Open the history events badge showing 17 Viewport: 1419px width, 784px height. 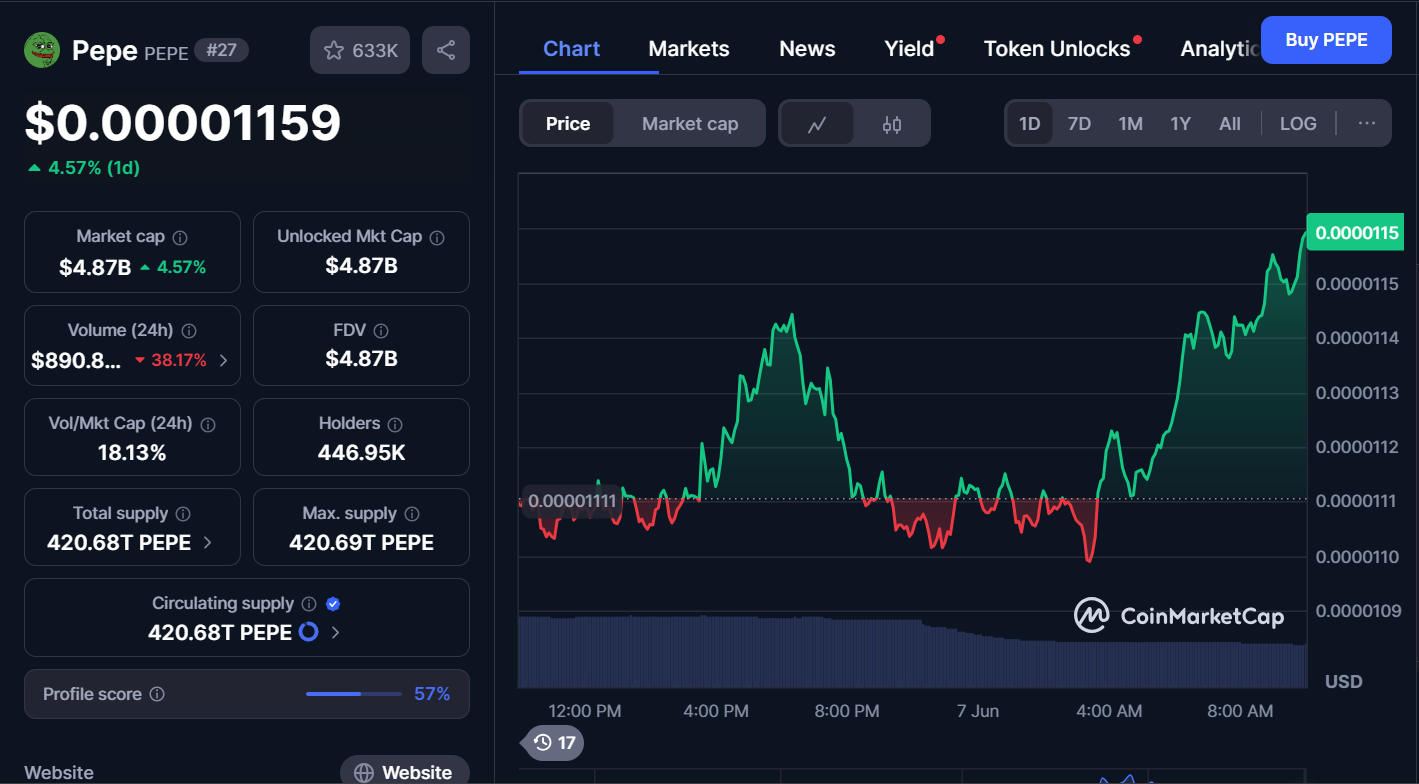tap(555, 742)
